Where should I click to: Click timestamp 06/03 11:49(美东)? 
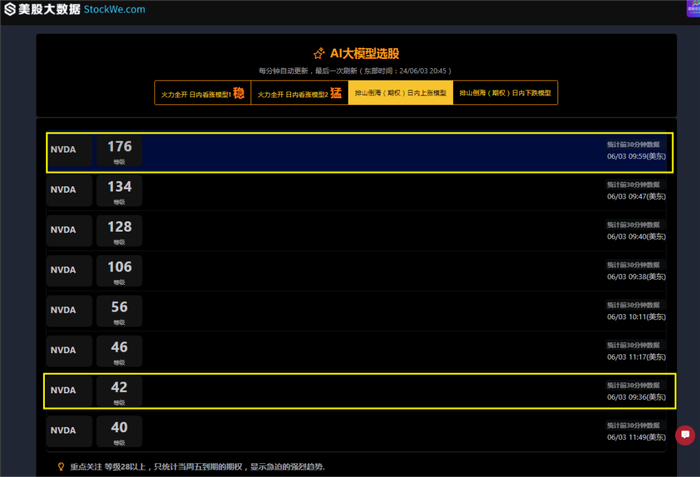pyautogui.click(x=636, y=438)
